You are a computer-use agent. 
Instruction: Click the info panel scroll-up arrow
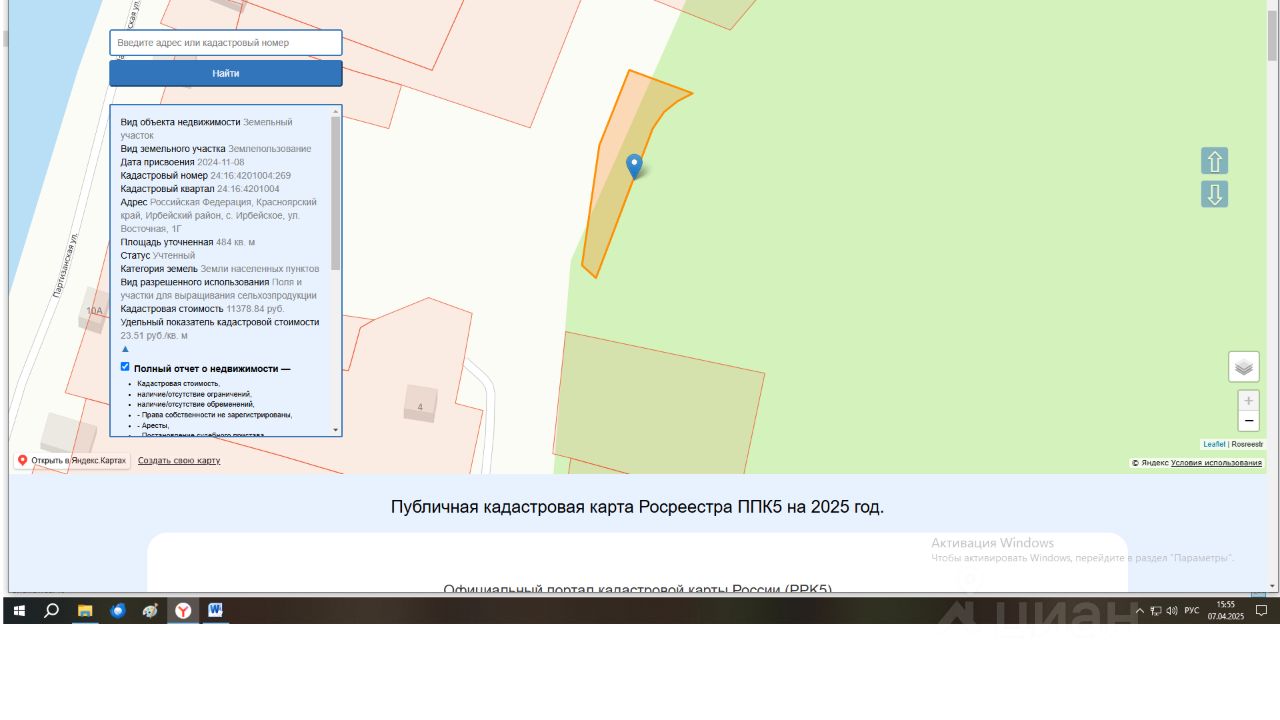pyautogui.click(x=336, y=111)
